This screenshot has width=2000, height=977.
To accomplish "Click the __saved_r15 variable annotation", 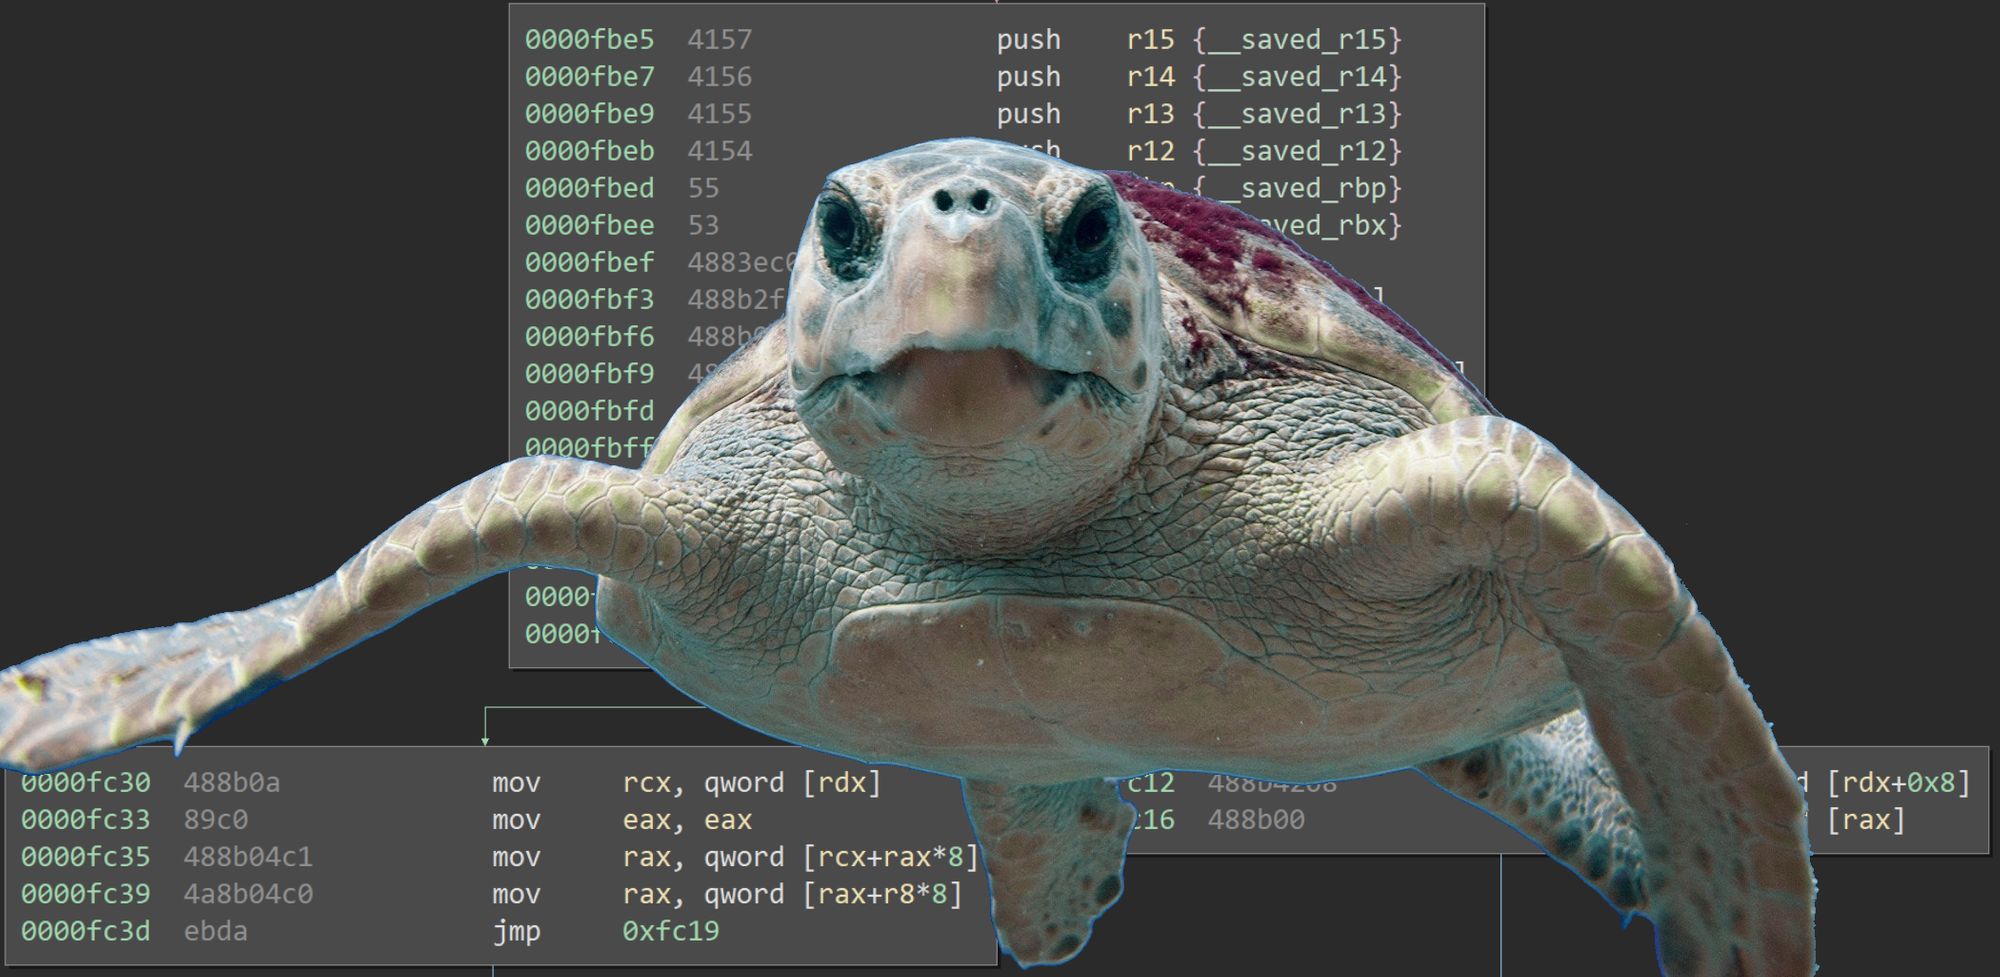I will pyautogui.click(x=1297, y=40).
